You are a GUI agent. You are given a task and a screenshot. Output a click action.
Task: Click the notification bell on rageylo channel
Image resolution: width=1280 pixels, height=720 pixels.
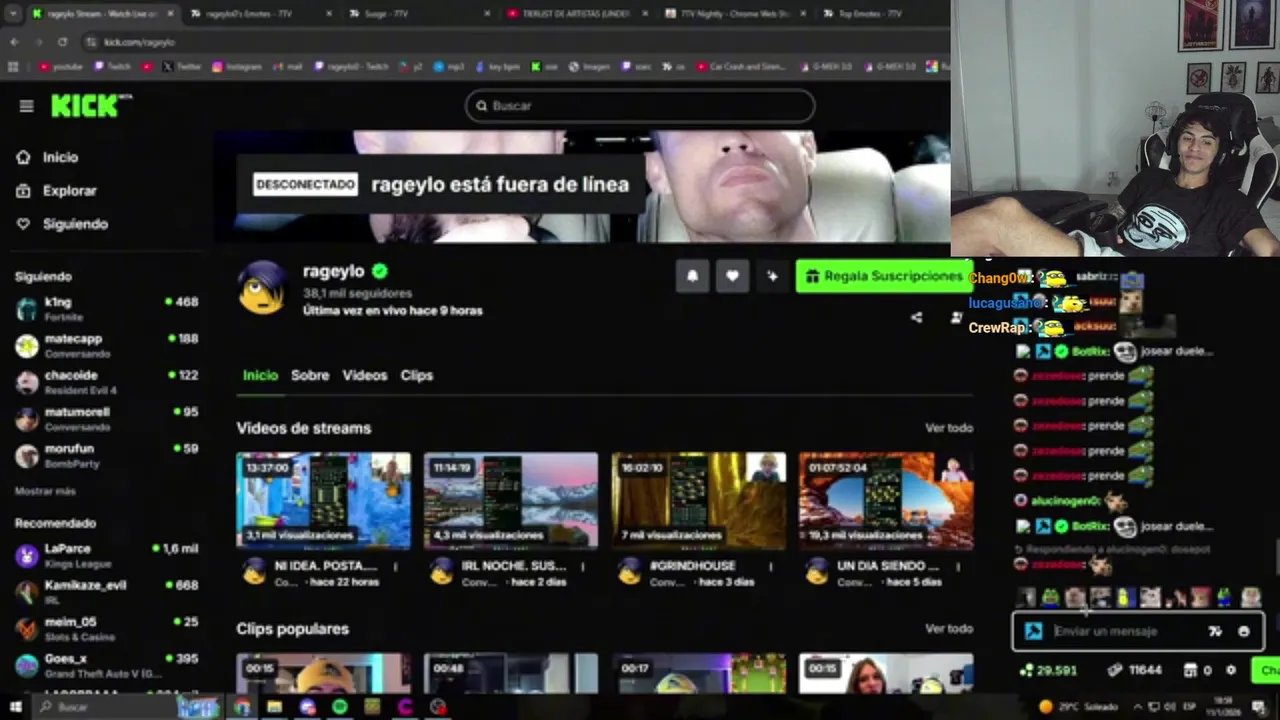click(692, 277)
